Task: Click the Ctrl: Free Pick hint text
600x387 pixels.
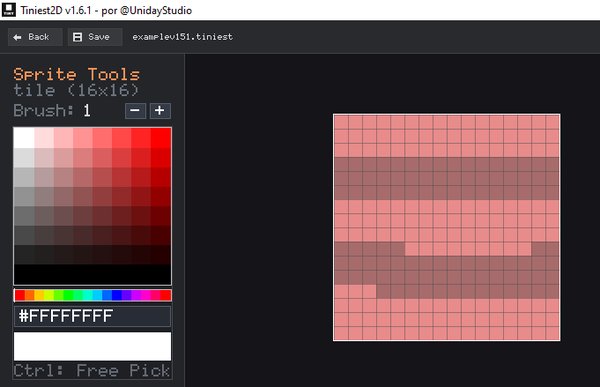Action: point(92,371)
